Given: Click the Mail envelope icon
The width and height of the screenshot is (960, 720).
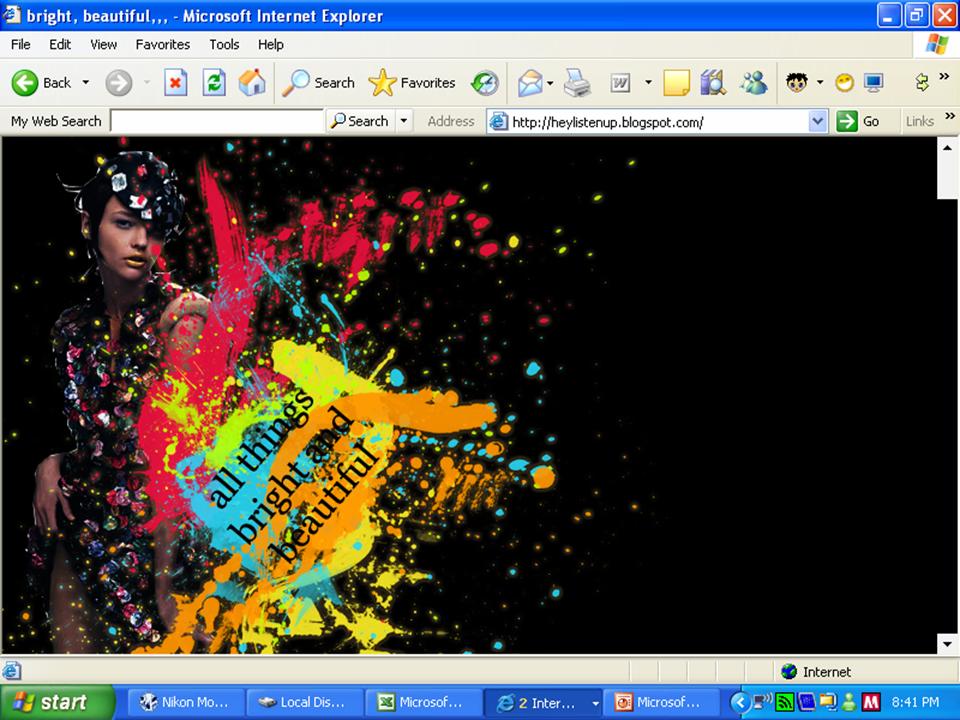Looking at the screenshot, I should pos(530,83).
